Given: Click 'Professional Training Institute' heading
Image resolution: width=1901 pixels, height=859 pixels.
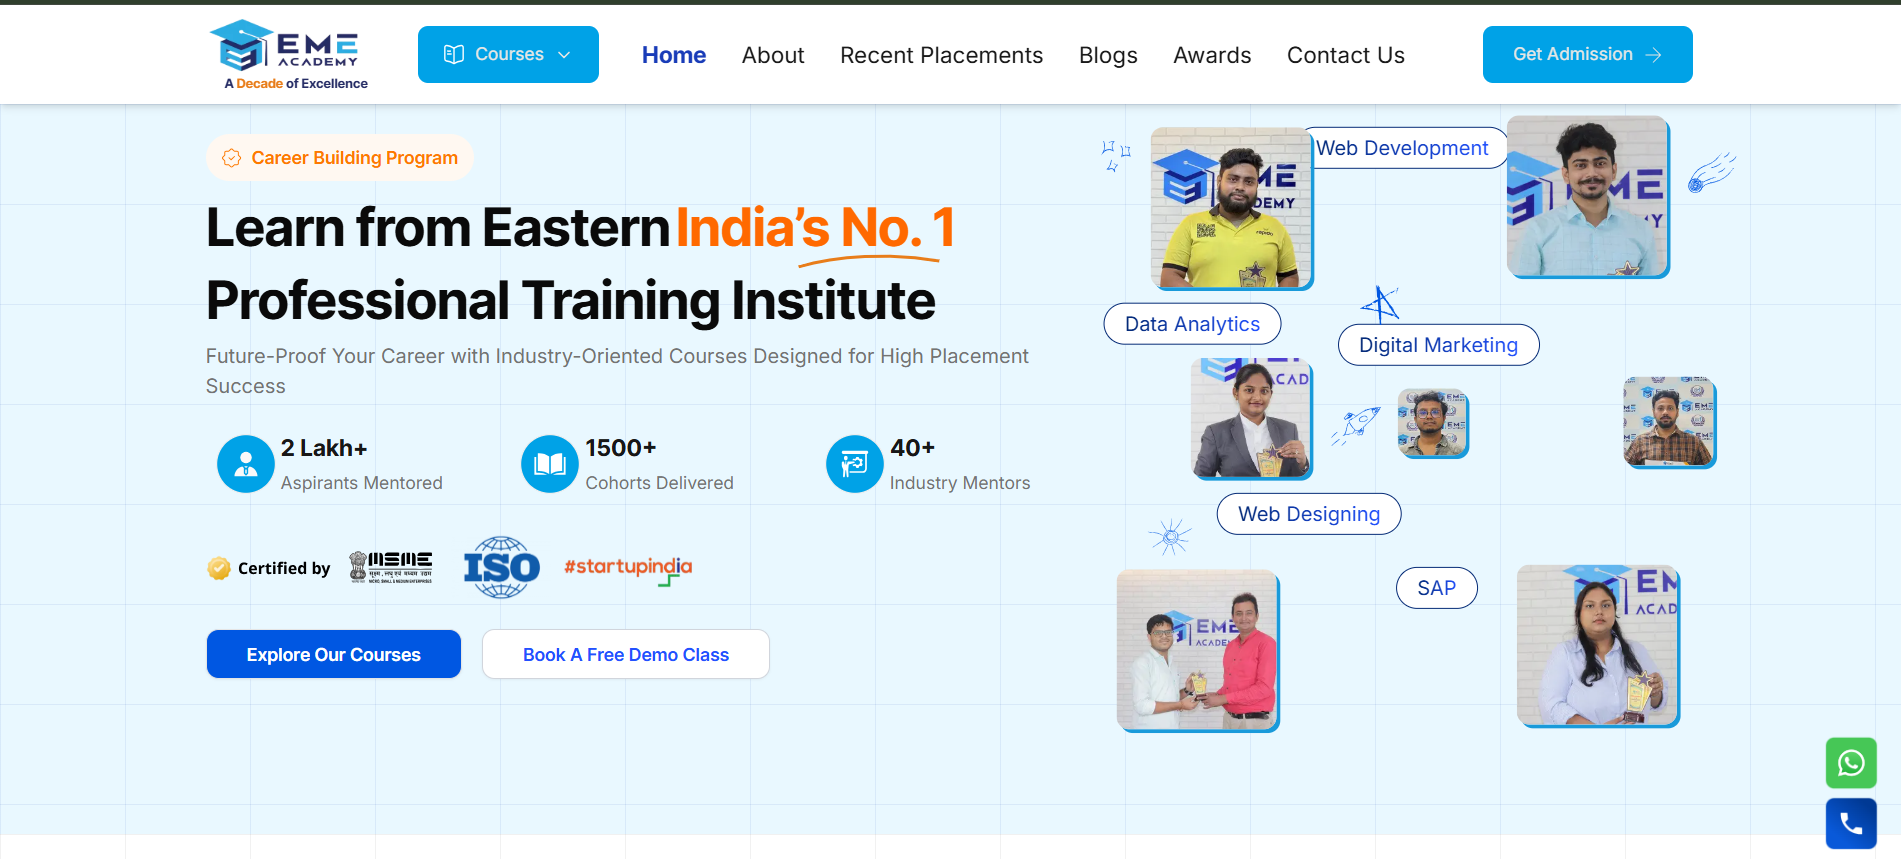Looking at the screenshot, I should [x=571, y=301].
